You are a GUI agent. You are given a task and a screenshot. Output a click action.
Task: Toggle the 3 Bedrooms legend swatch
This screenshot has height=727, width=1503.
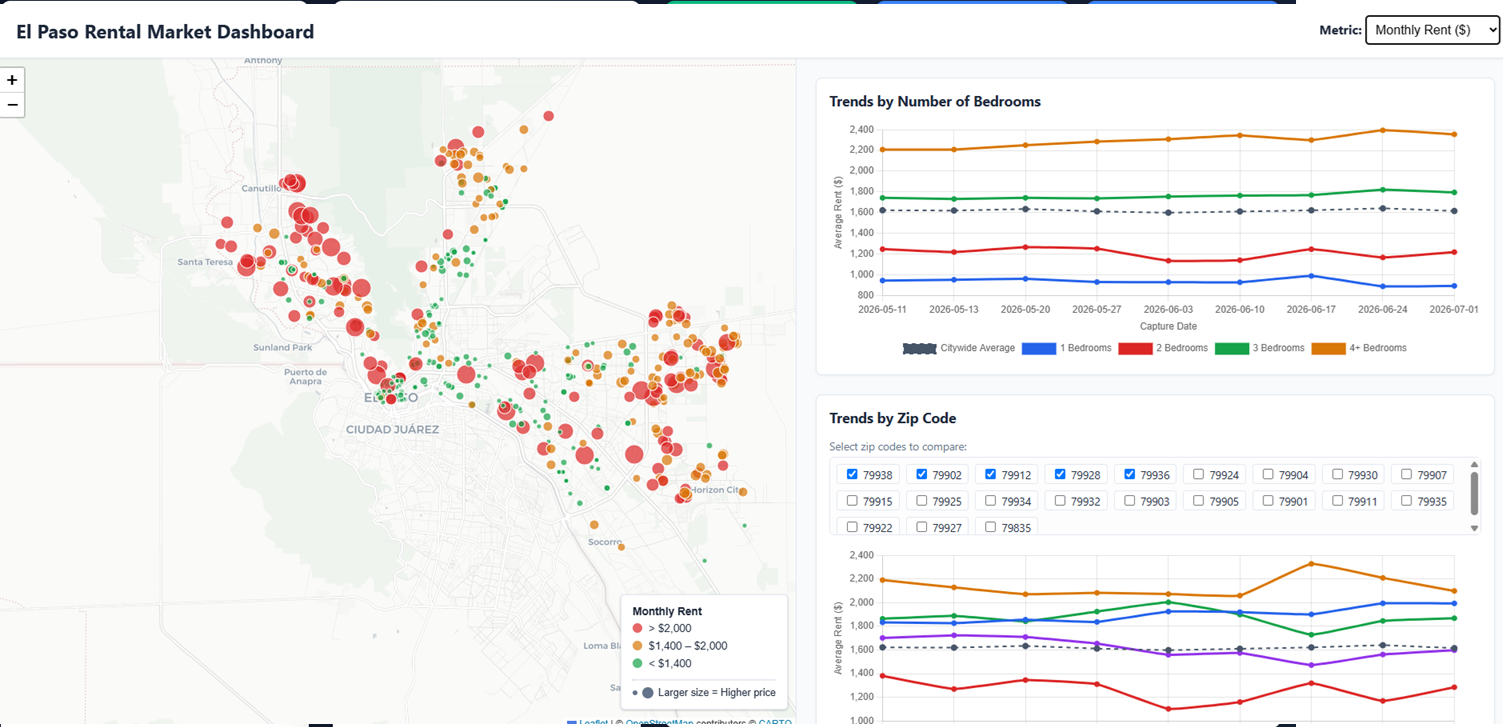[1232, 348]
